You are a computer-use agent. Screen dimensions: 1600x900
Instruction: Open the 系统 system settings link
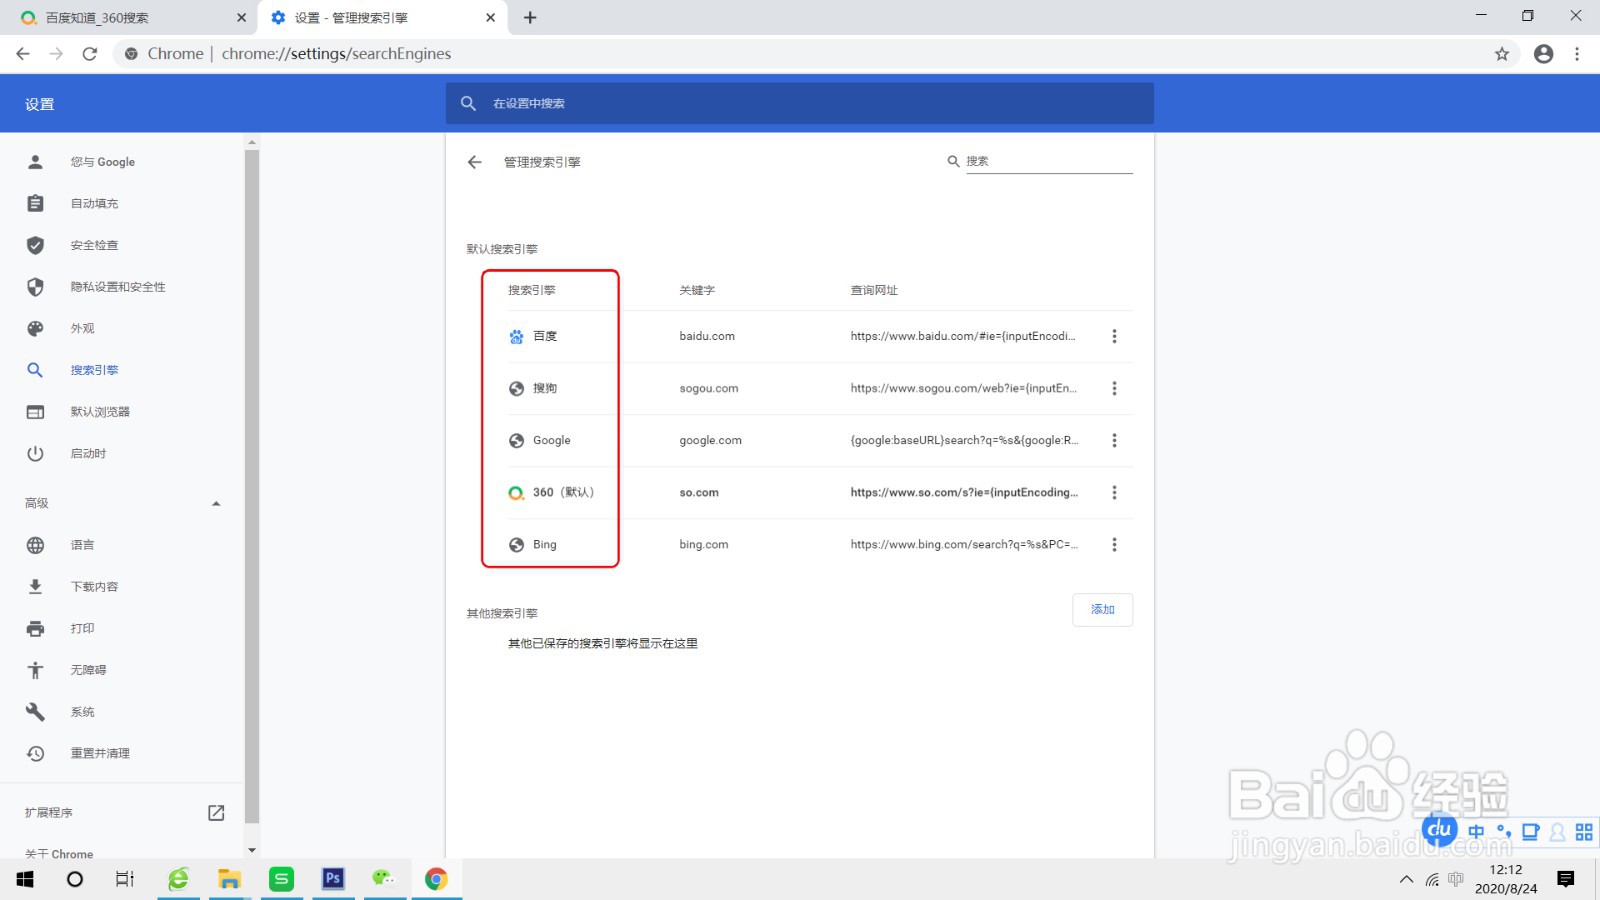(x=82, y=711)
